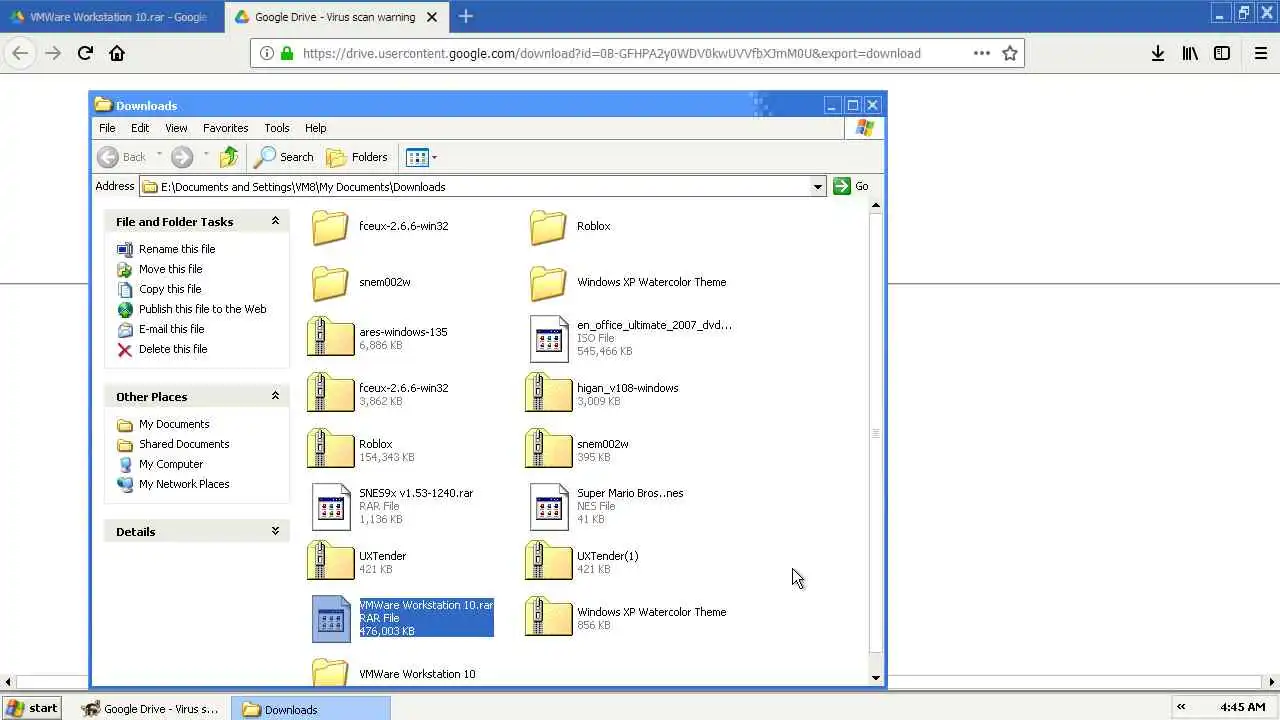1280x720 pixels.
Task: Collapse File and Folder Tasks panel
Action: click(x=275, y=221)
